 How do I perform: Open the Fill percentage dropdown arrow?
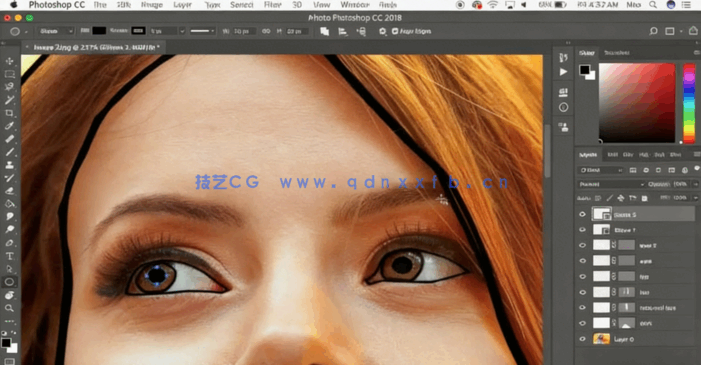tap(695, 198)
